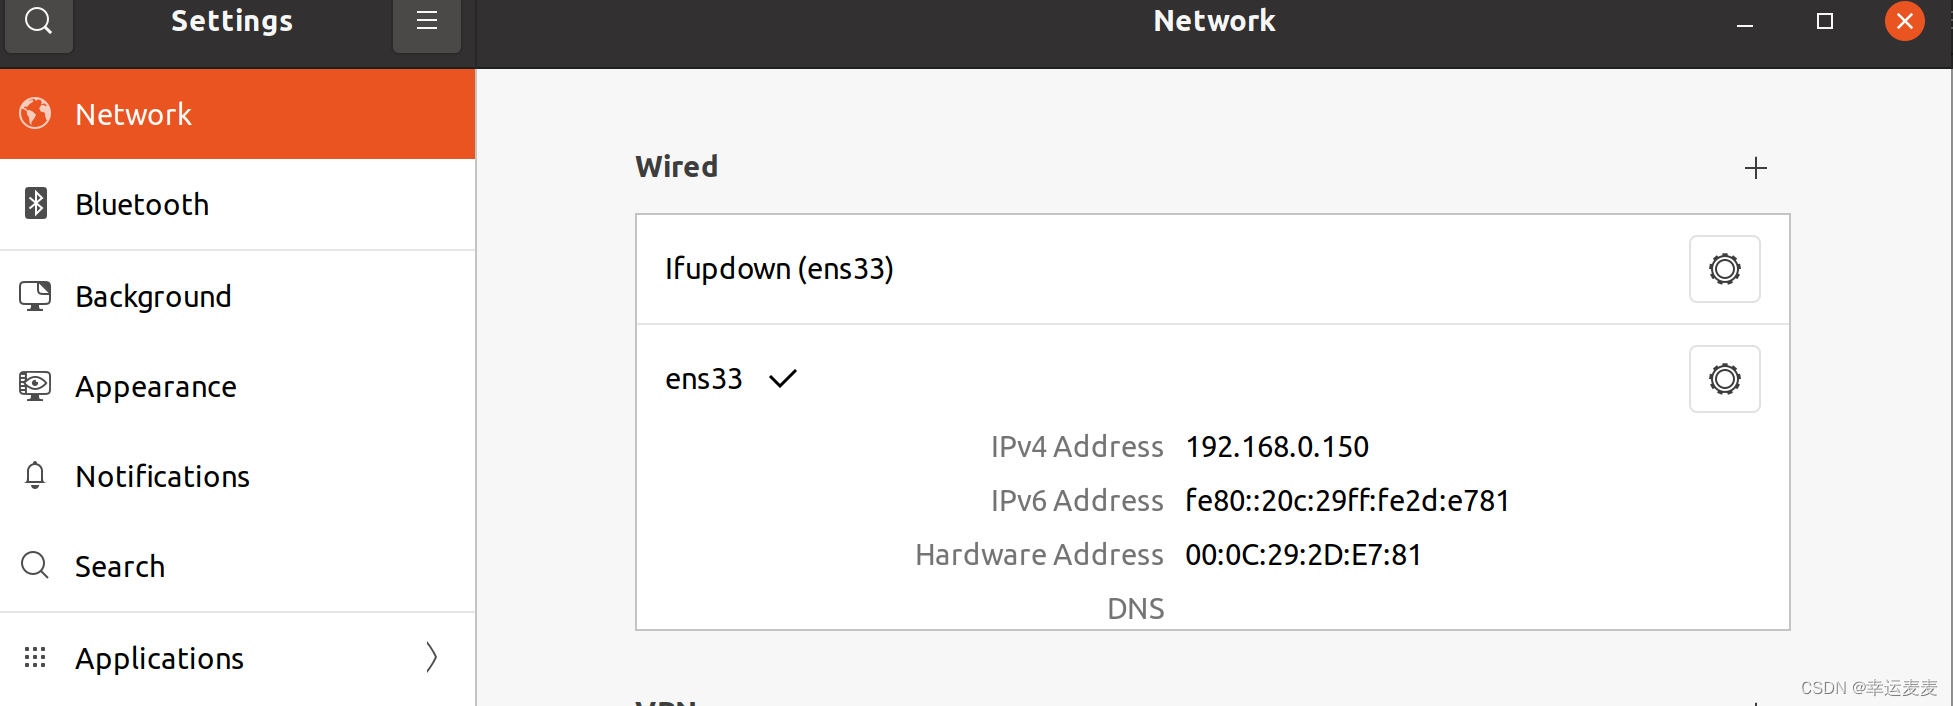The image size is (1953, 706).
Task: Select the Notifications sidebar entry
Action: [x=162, y=476]
